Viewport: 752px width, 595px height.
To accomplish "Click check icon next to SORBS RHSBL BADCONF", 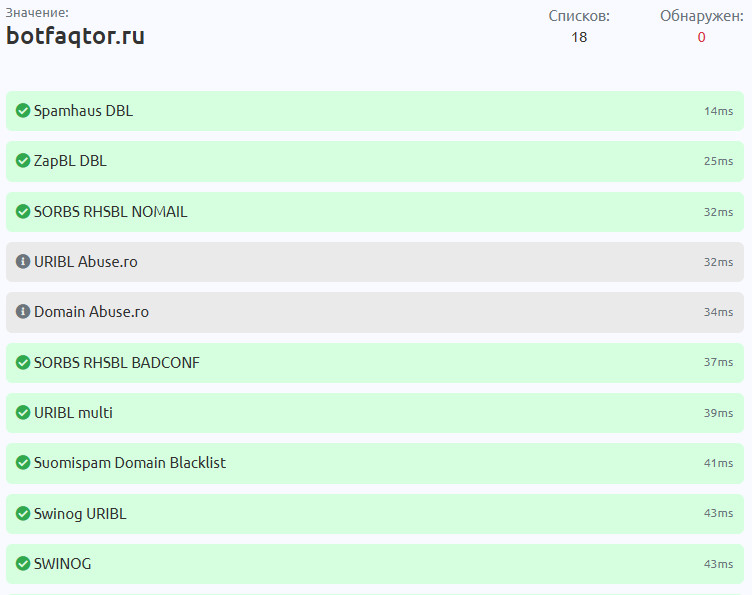I will tap(23, 362).
